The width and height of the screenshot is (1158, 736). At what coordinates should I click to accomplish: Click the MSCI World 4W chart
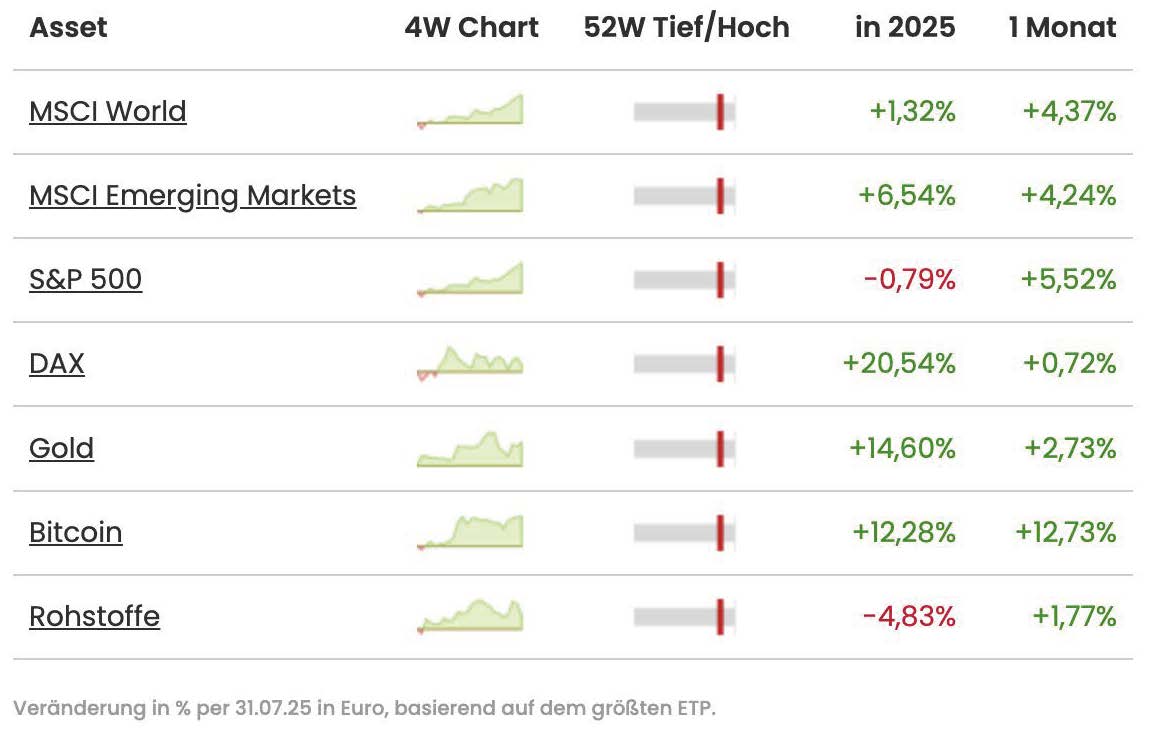click(x=470, y=111)
